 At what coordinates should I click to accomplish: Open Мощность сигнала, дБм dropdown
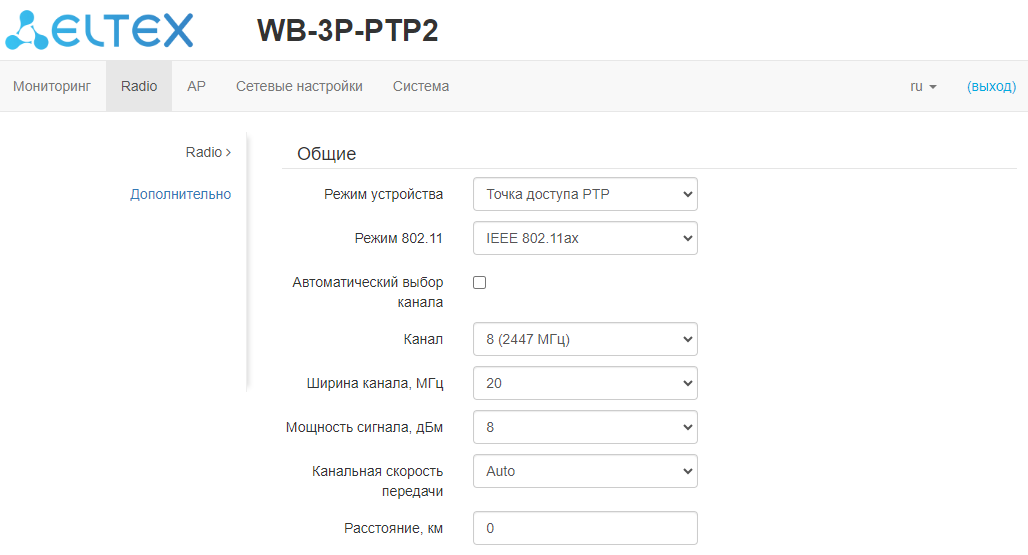[x=585, y=427]
